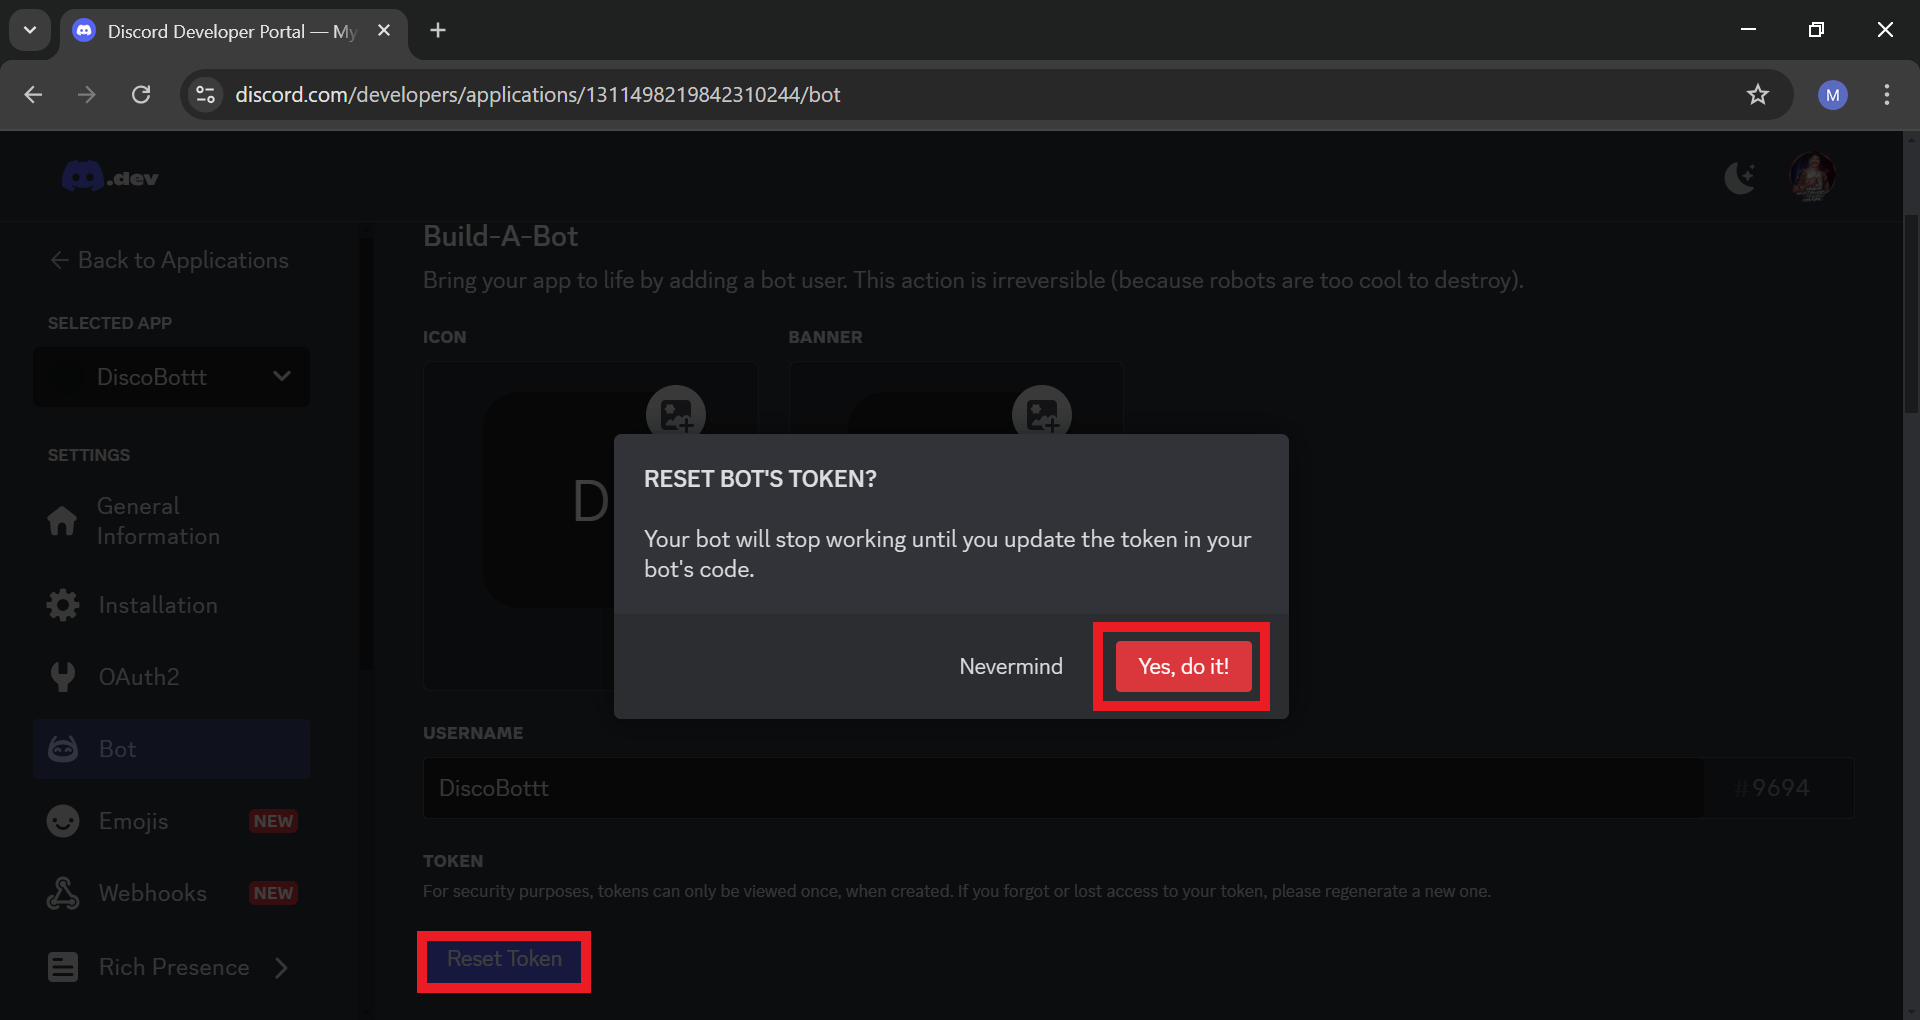Confirm token reset with Yes, do it!

tap(1182, 666)
